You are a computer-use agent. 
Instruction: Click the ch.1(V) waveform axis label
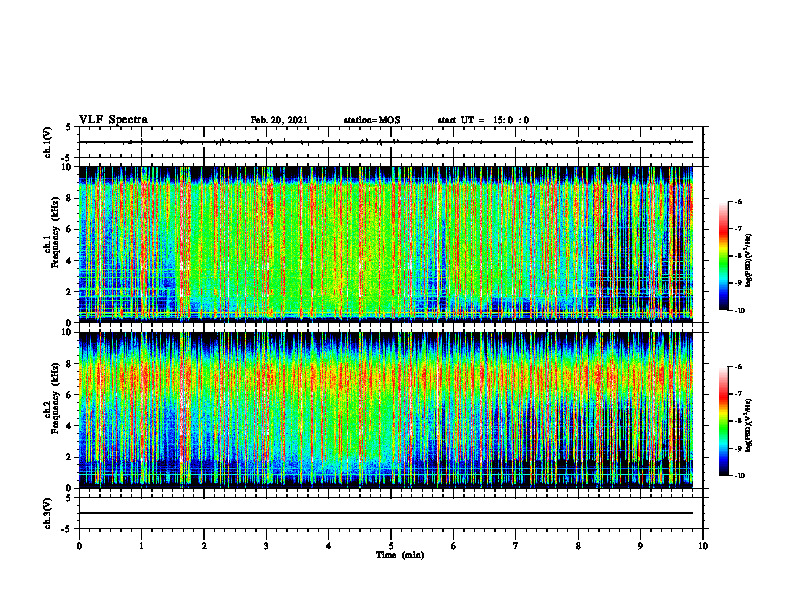click(x=47, y=142)
